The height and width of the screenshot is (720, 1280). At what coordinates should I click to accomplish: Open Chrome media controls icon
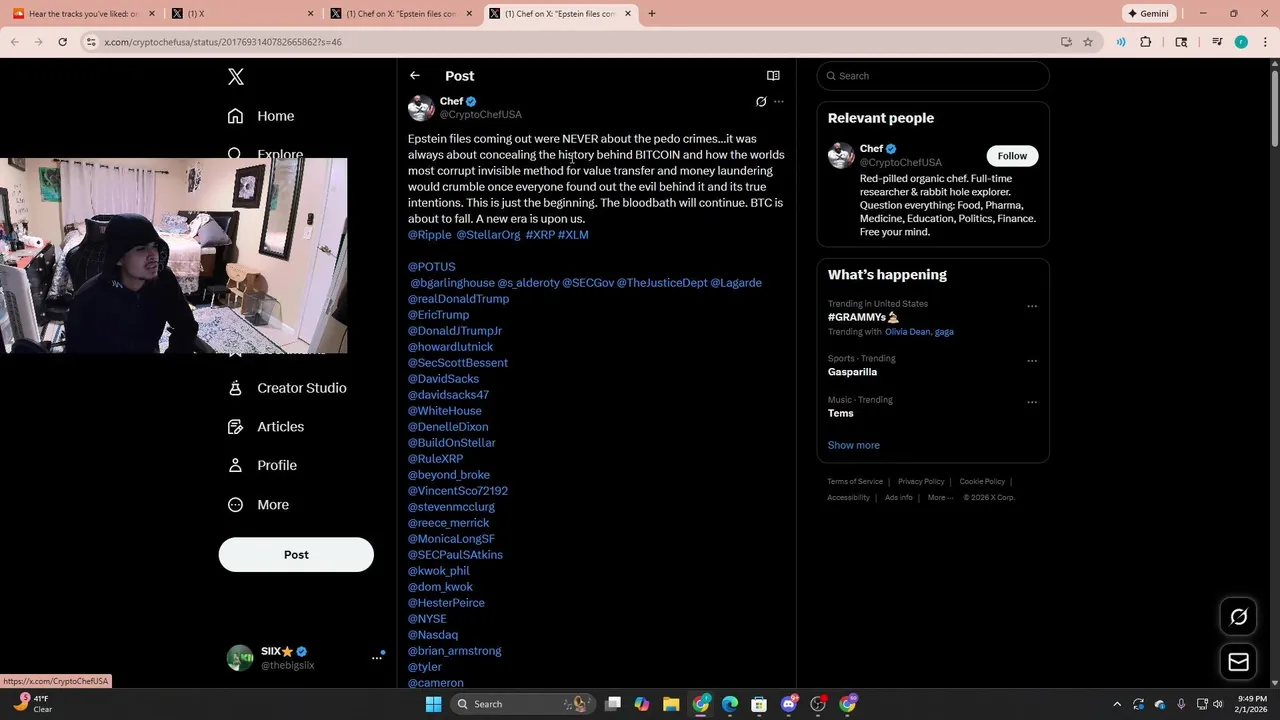point(1217,42)
